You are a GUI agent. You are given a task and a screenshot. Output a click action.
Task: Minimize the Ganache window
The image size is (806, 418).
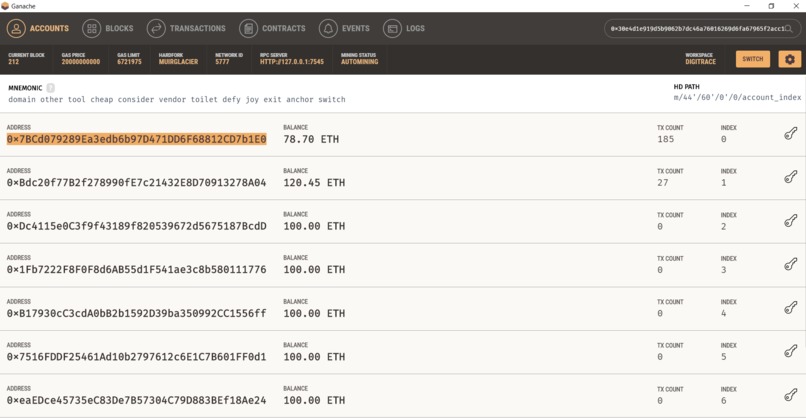[747, 6]
